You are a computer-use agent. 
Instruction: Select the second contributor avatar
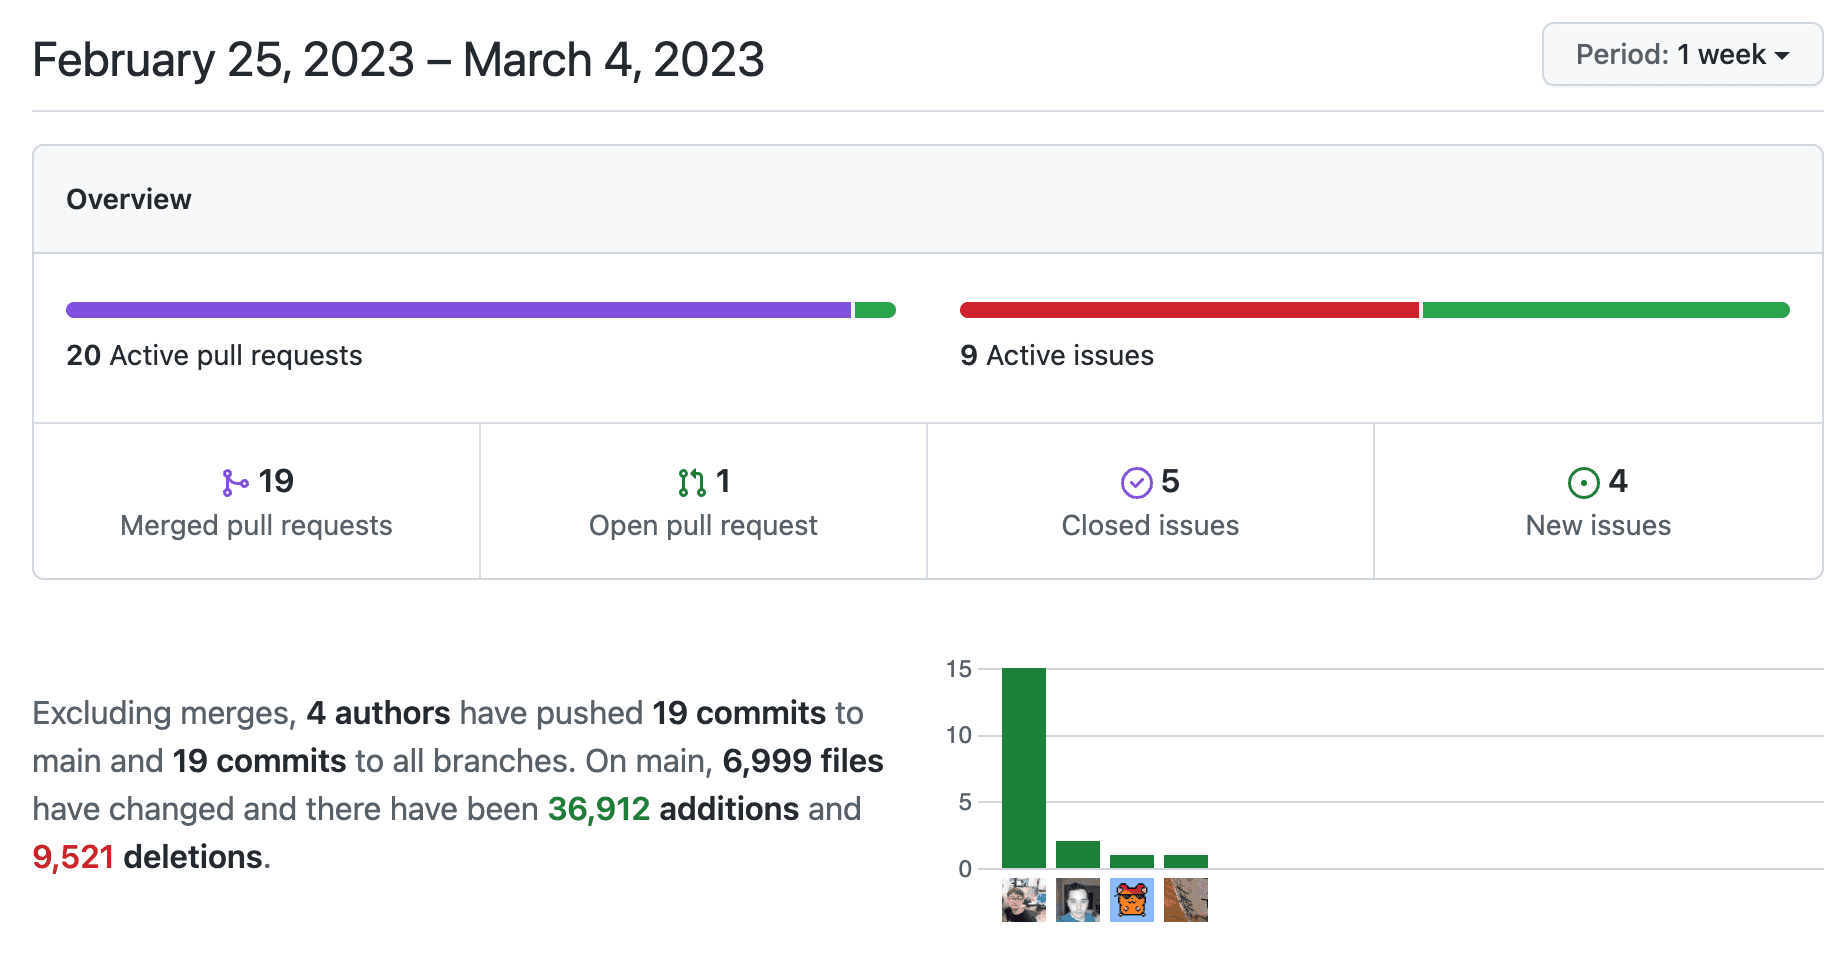coord(1077,899)
